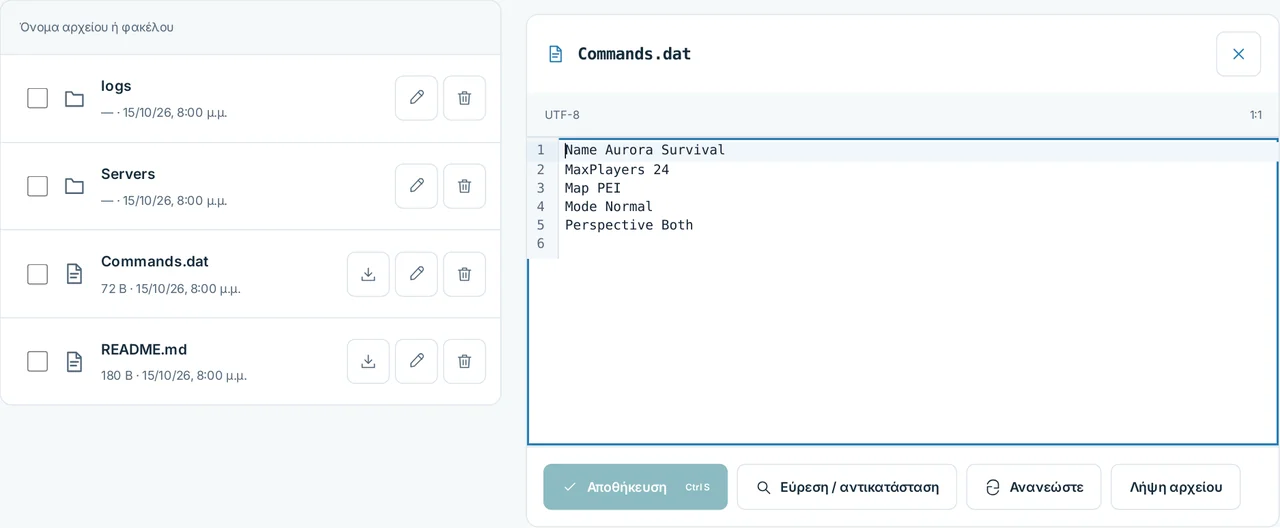Reload file with Ανανεώστε button
Viewport: 1280px width, 528px height.
pos(1033,487)
